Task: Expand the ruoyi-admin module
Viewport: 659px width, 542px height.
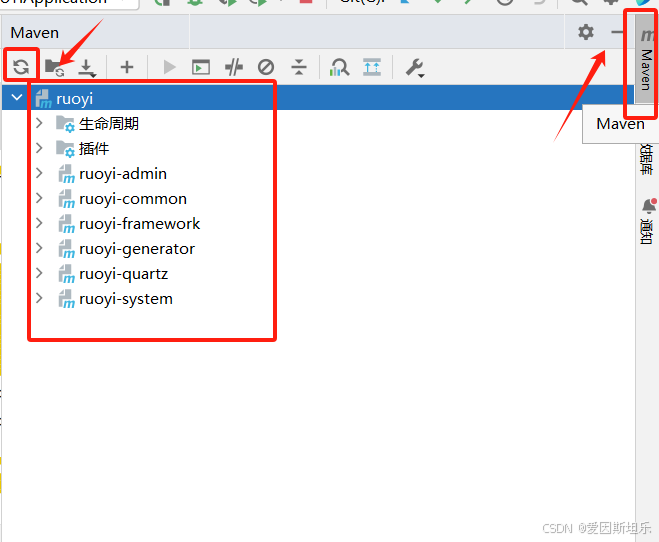Action: [x=39, y=173]
